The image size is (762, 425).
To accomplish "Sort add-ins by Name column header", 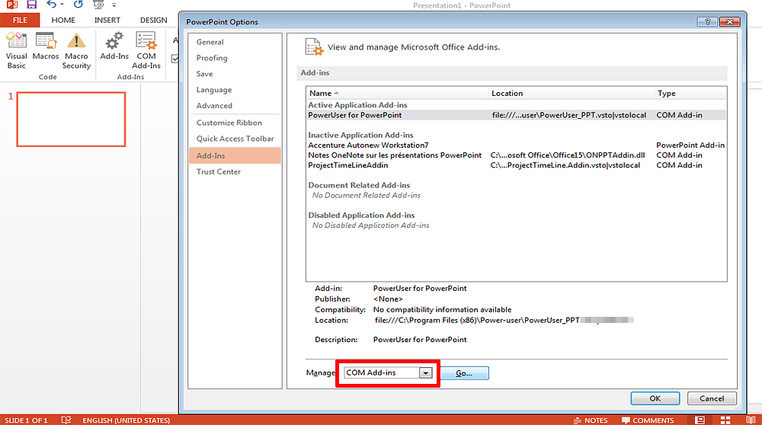I will click(397, 93).
